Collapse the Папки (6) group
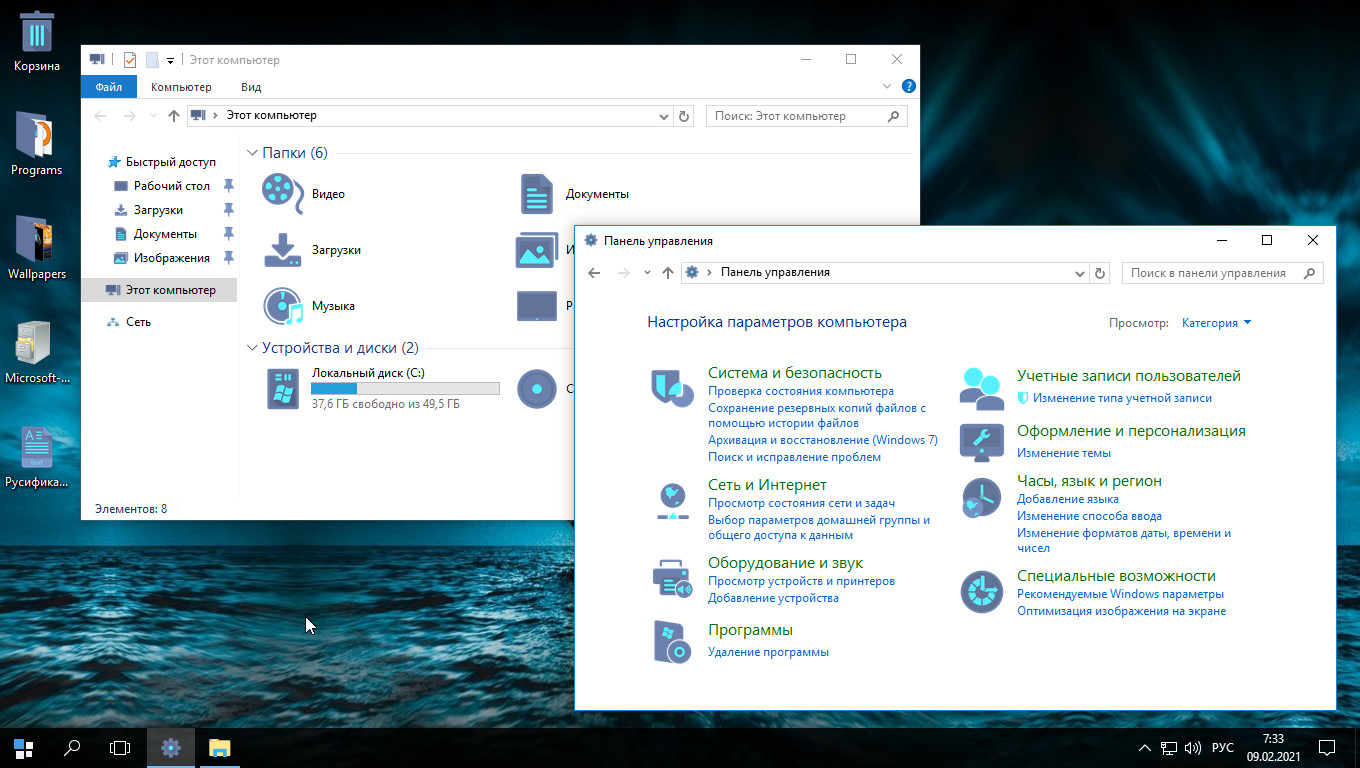This screenshot has width=1360, height=768. (x=252, y=153)
